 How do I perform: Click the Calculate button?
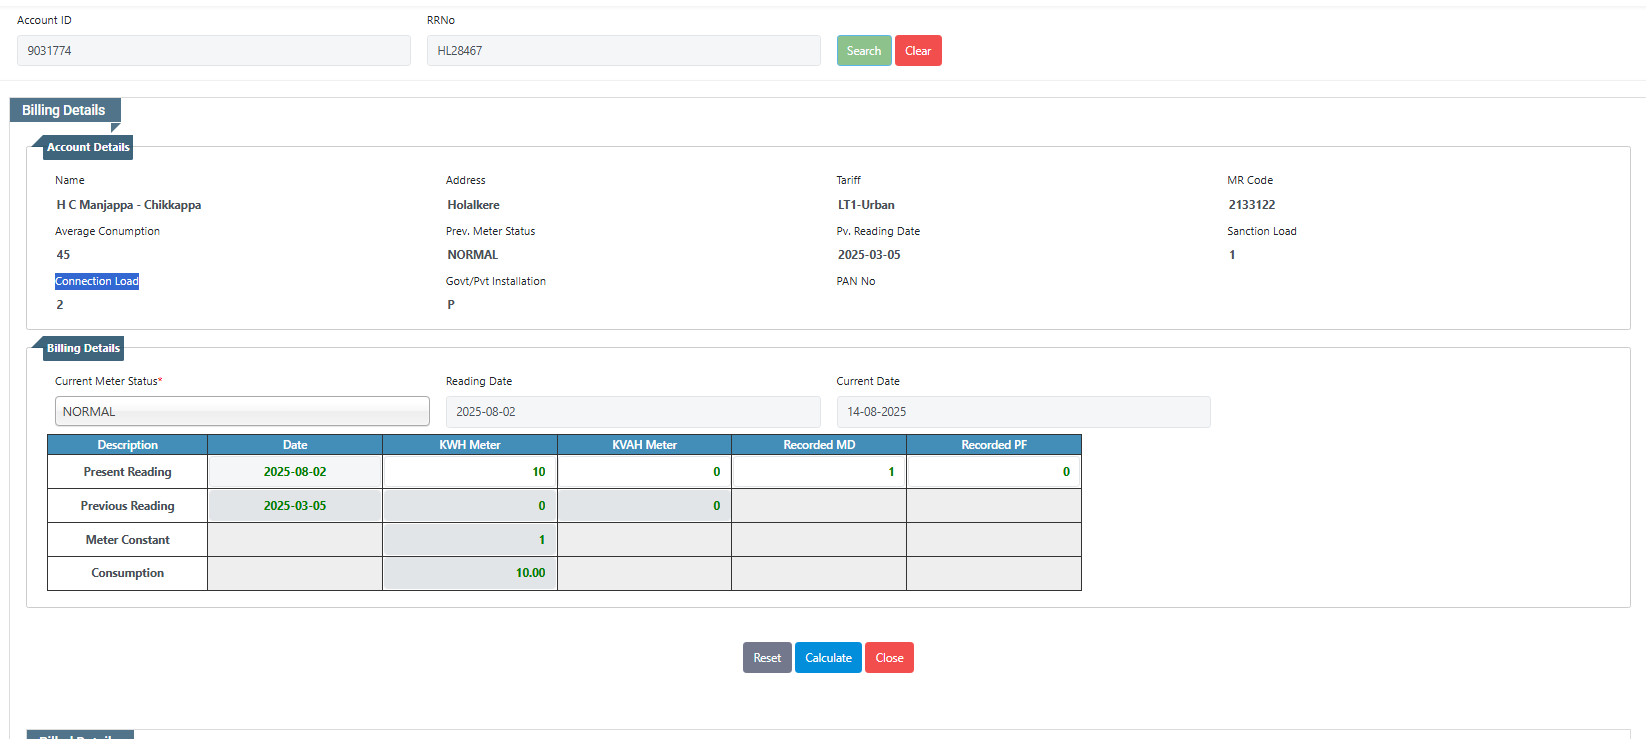[828, 658]
